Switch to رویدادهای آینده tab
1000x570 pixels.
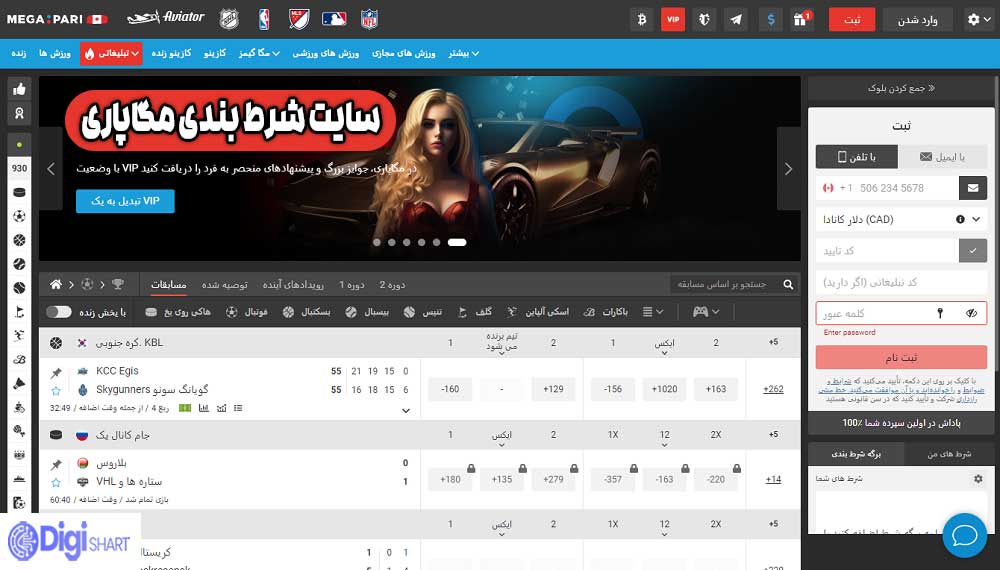click(293, 285)
